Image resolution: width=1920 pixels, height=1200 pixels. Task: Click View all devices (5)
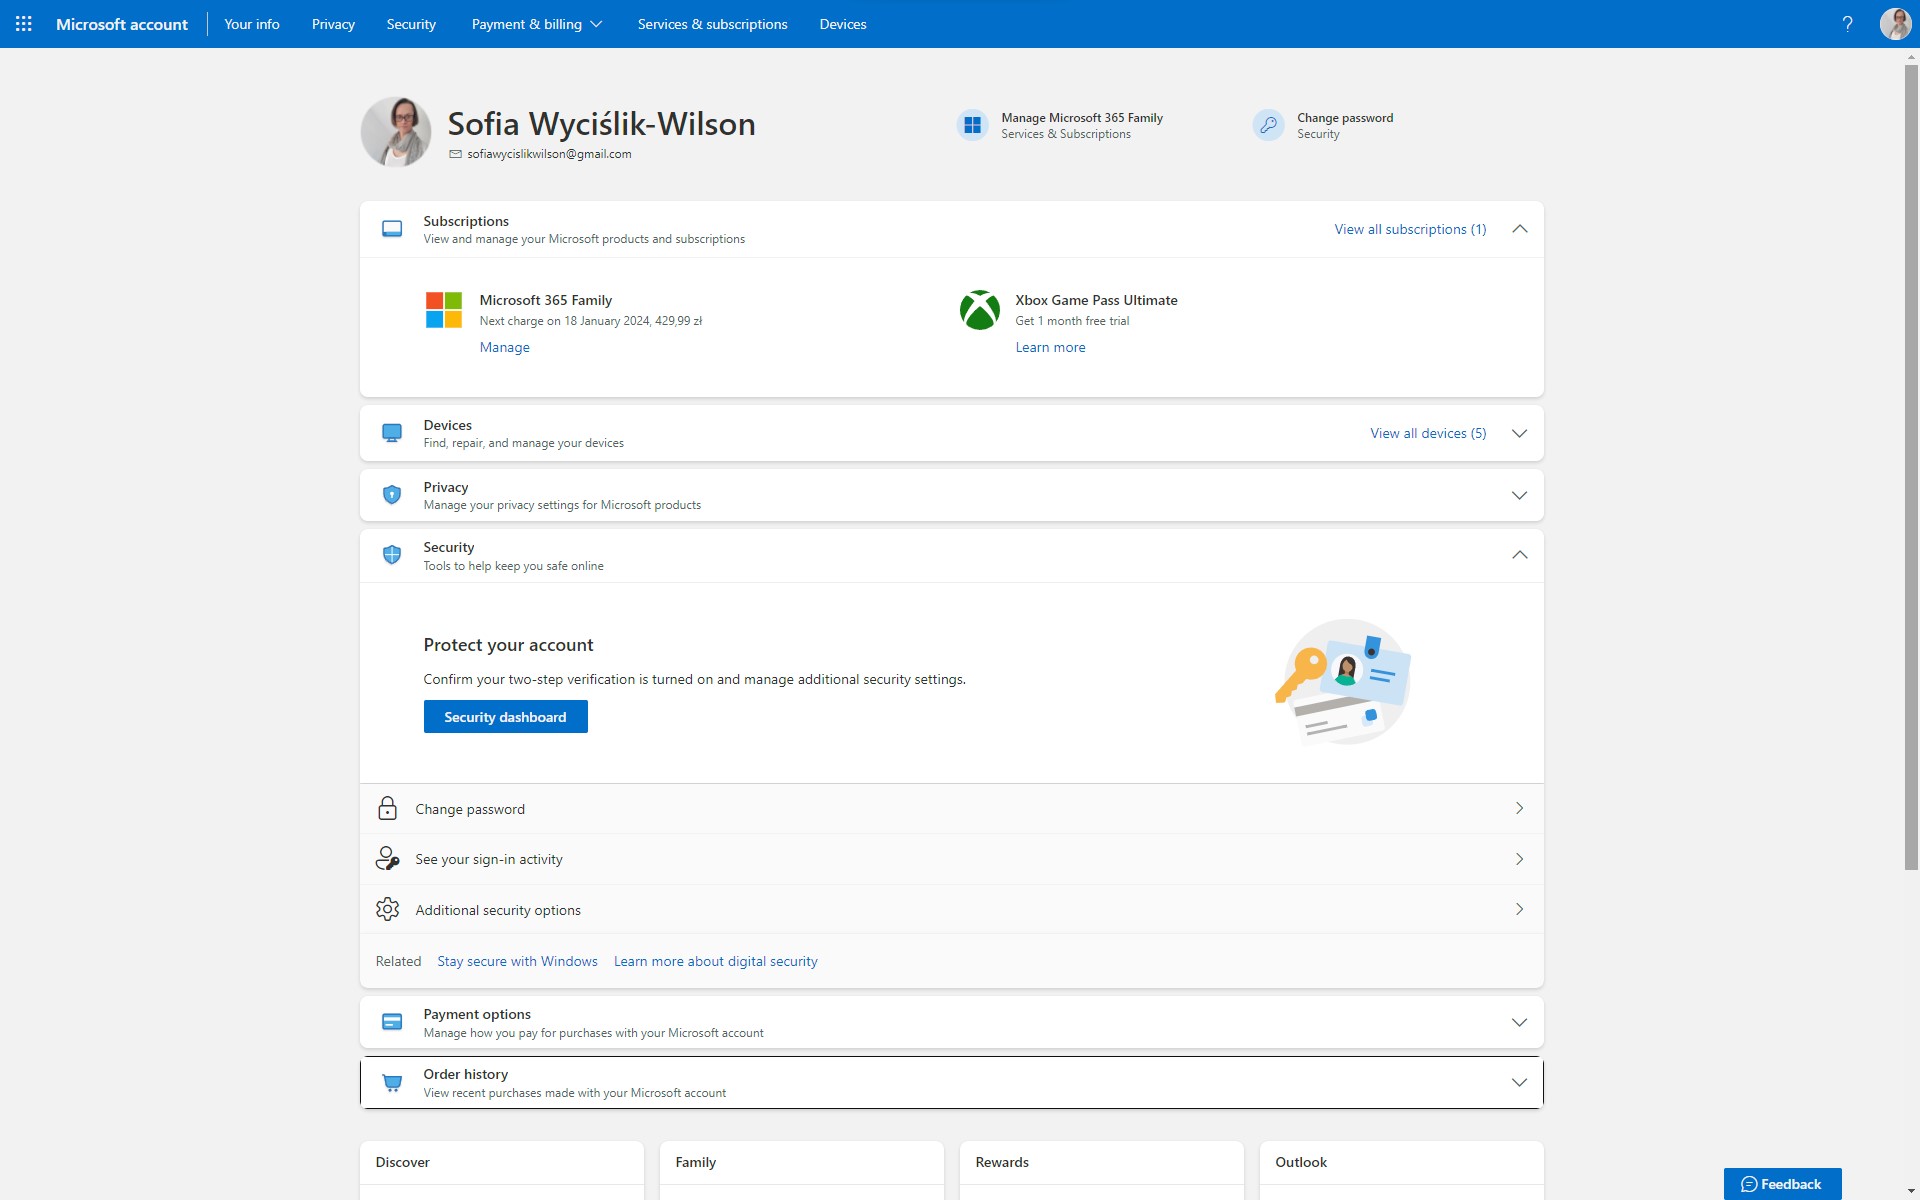click(x=1428, y=433)
